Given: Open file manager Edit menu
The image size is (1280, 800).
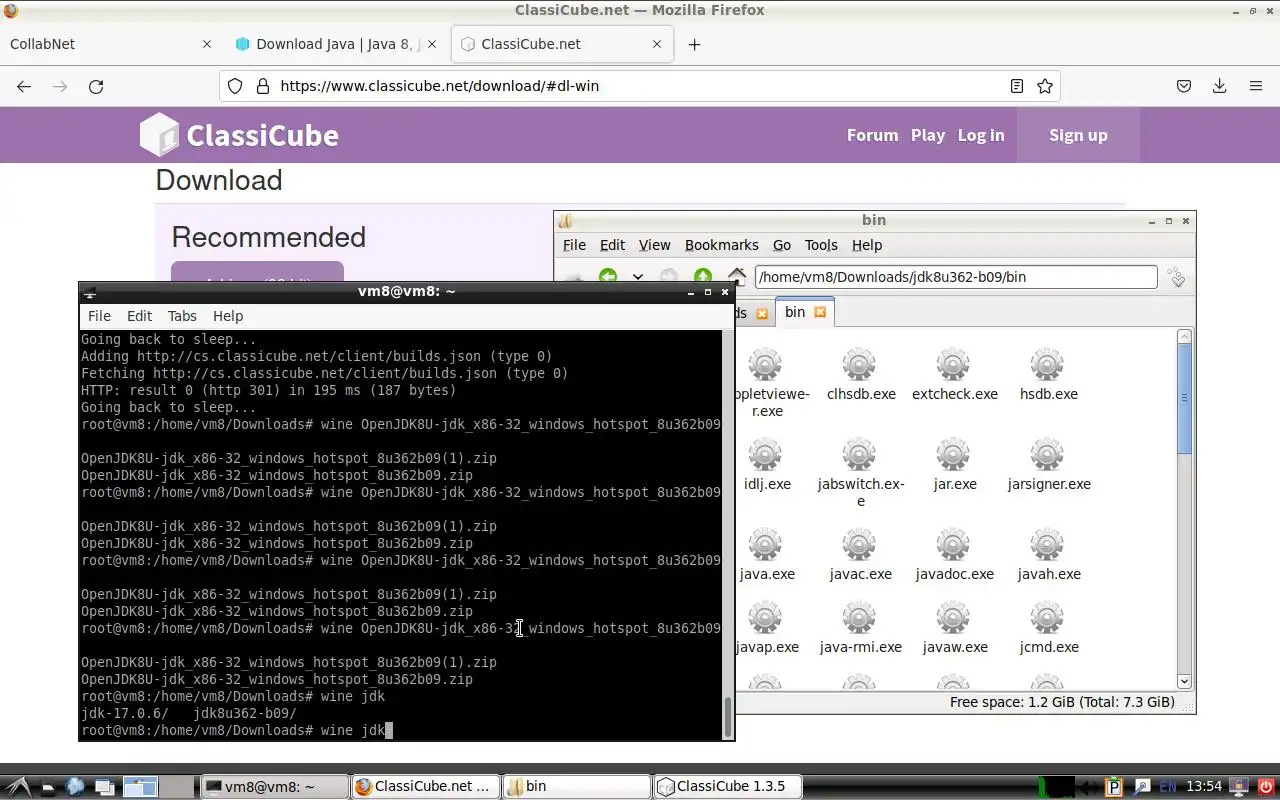Looking at the screenshot, I should pyautogui.click(x=612, y=245).
